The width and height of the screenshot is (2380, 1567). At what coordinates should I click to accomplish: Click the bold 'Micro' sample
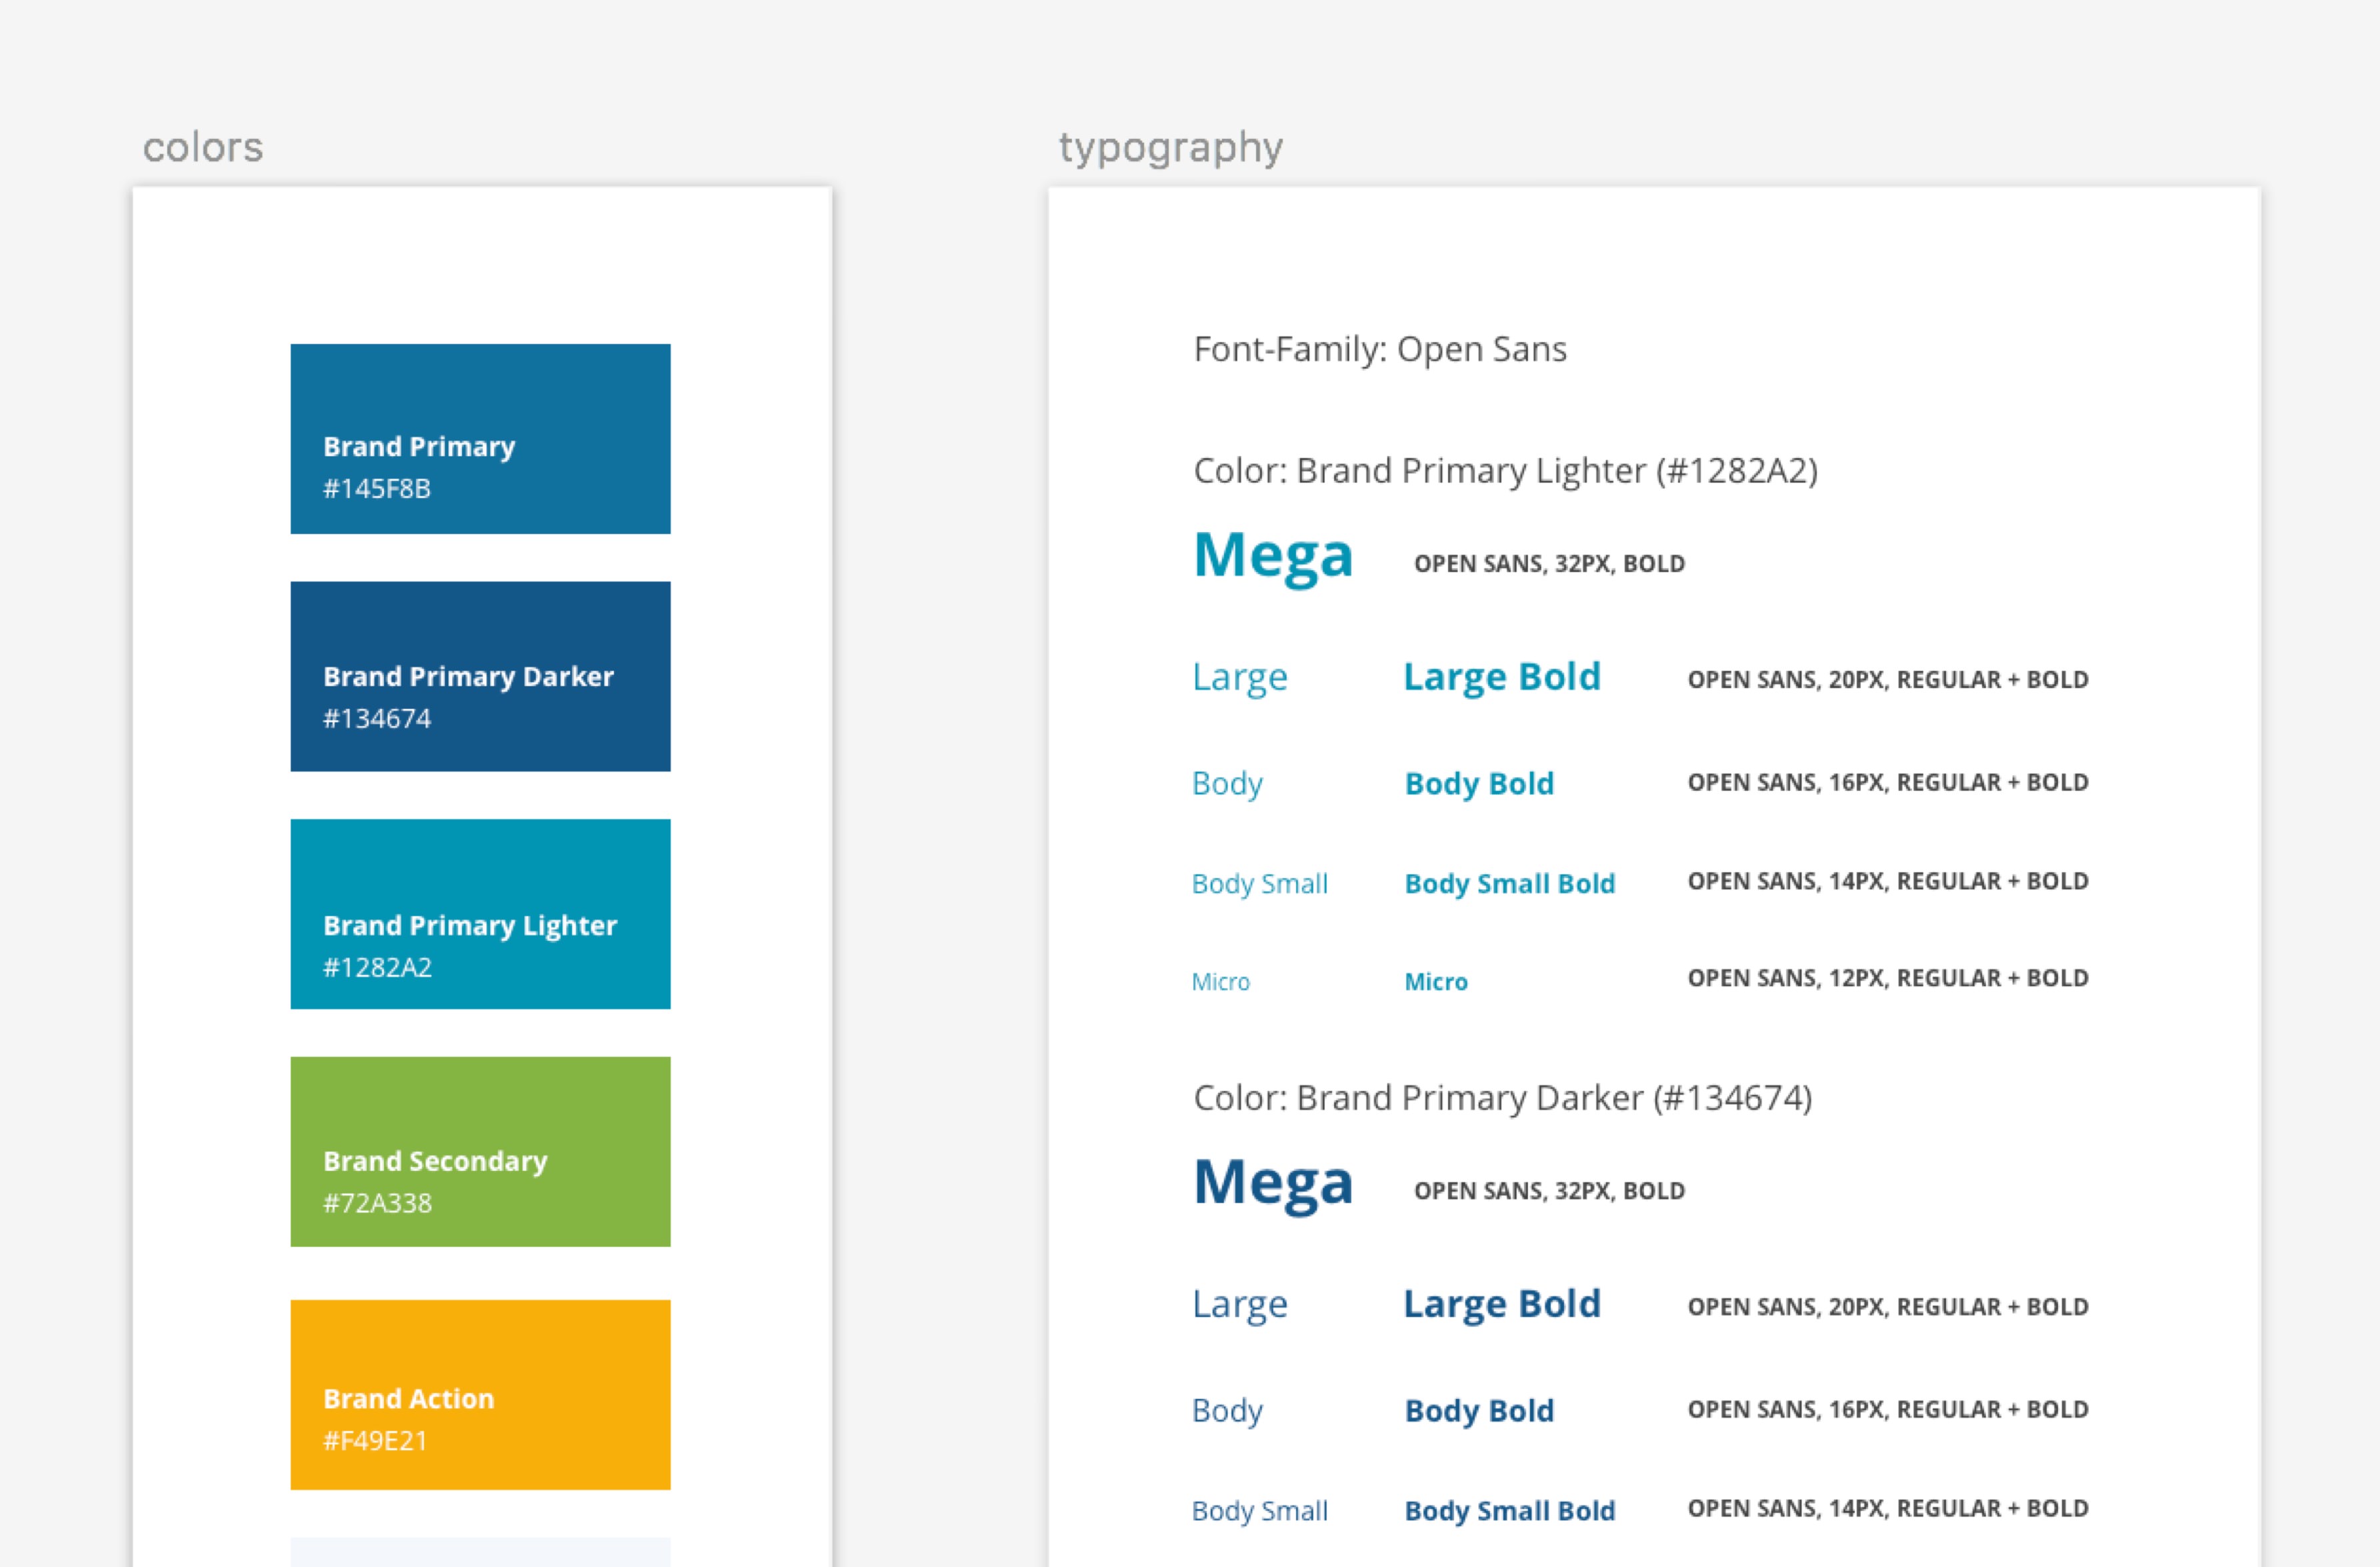coord(1436,982)
